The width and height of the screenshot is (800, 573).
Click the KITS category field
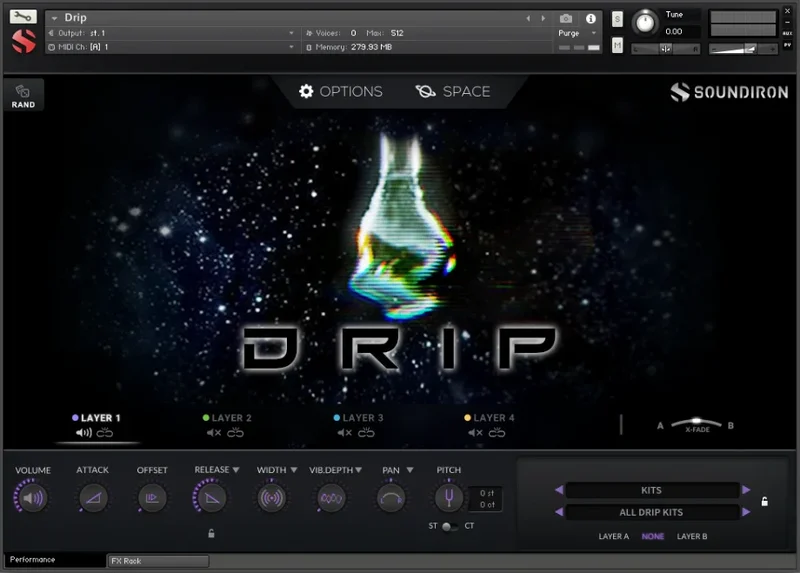tap(652, 490)
